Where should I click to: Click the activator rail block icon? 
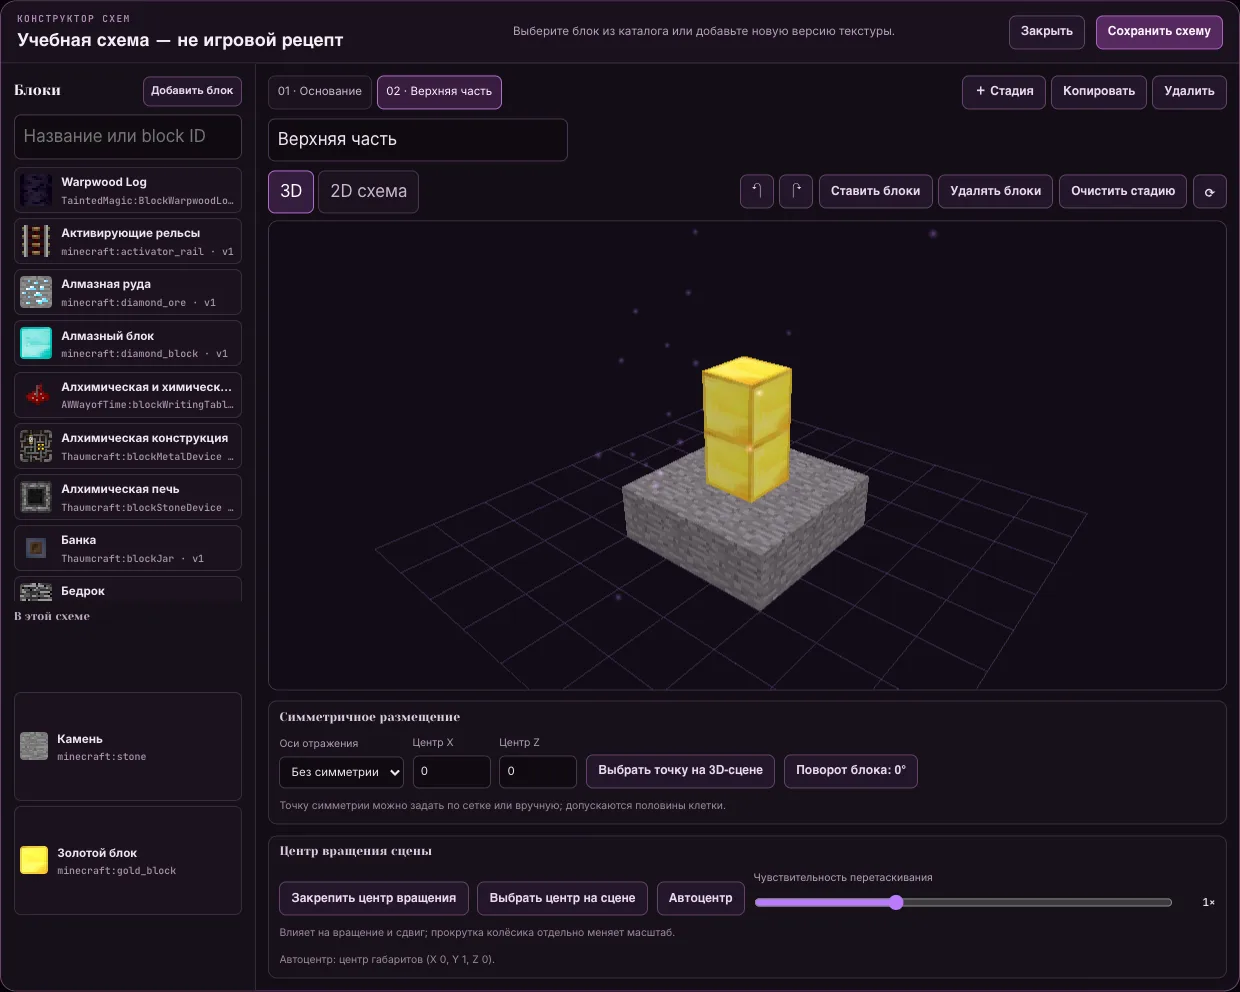pyautogui.click(x=36, y=241)
